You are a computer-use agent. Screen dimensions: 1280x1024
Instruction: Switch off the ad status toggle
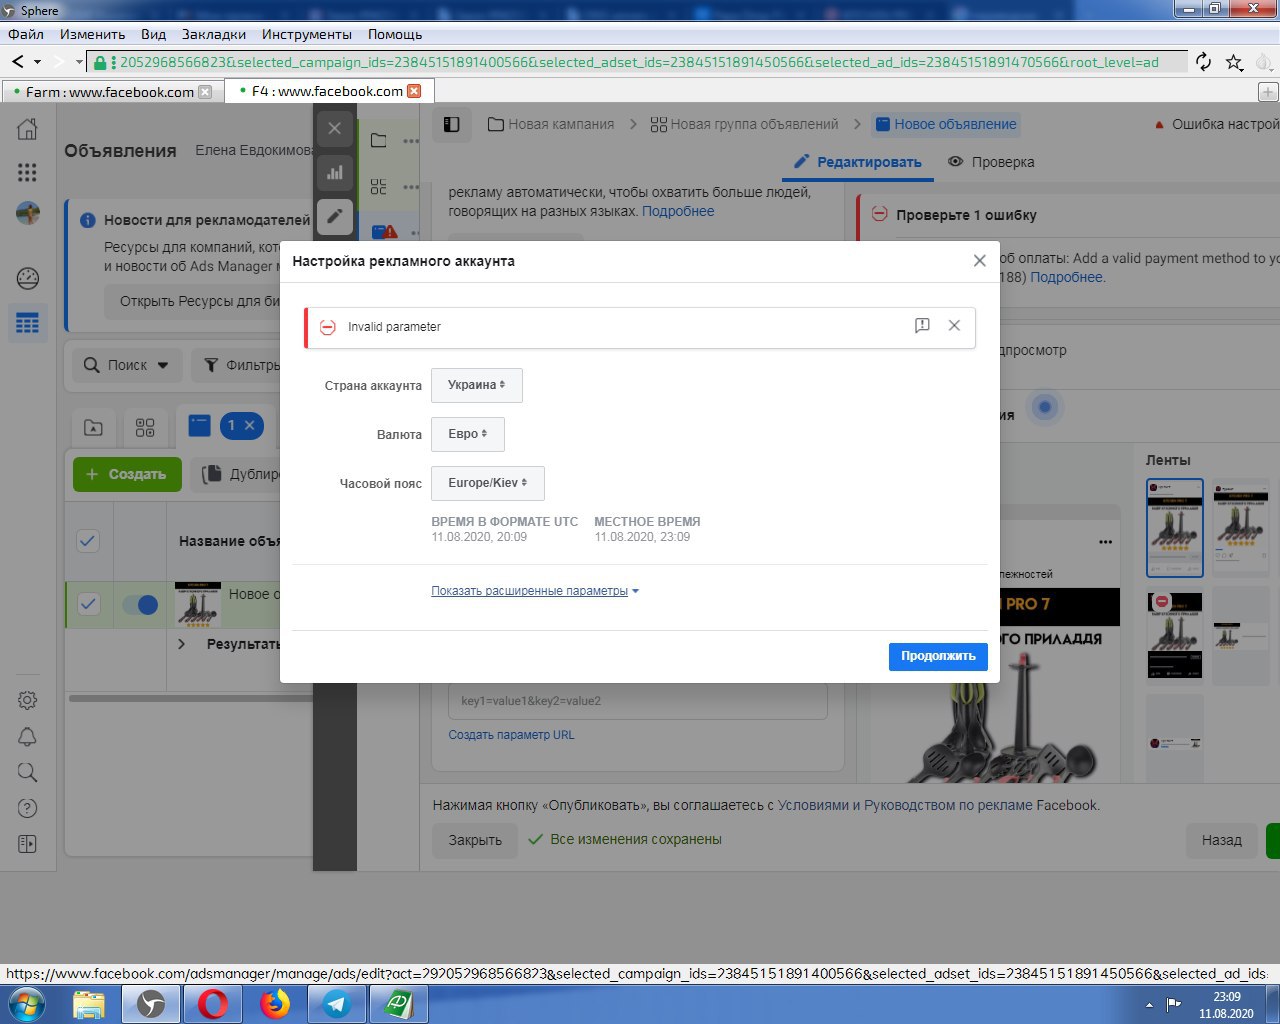tap(140, 604)
